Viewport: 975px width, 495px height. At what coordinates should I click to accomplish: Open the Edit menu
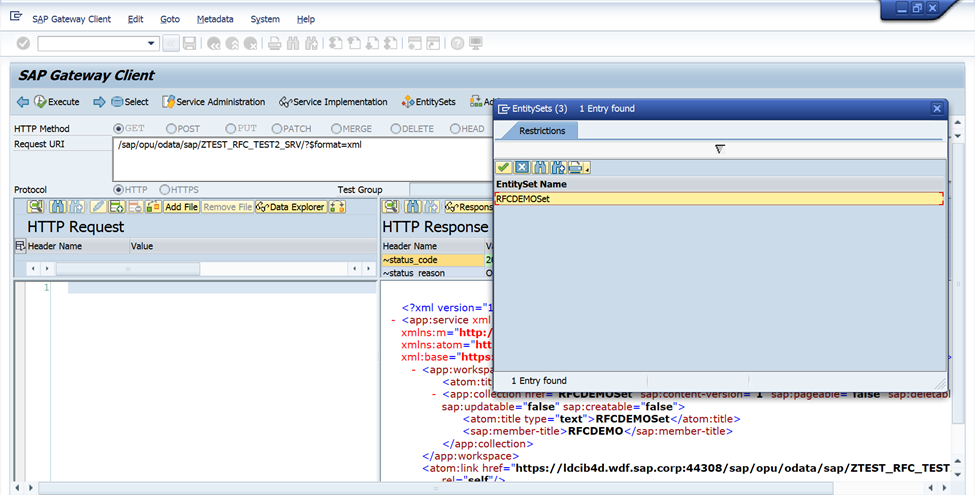136,19
